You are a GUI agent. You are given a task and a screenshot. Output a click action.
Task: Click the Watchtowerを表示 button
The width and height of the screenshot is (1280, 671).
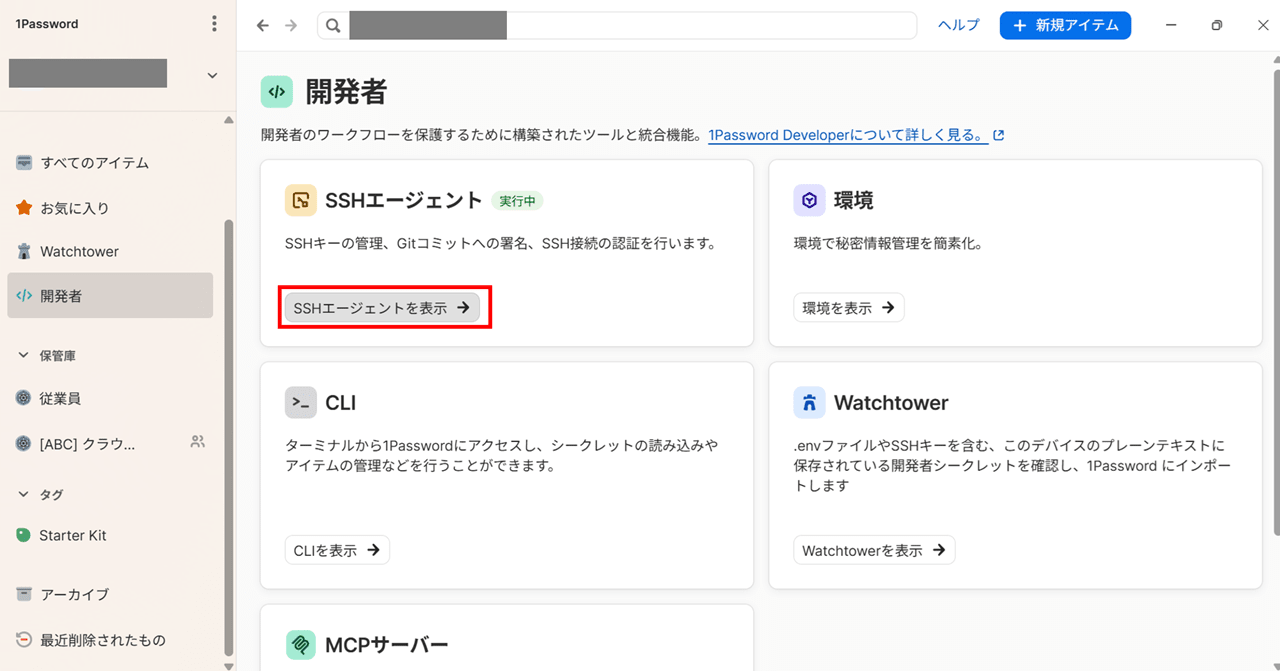point(874,550)
